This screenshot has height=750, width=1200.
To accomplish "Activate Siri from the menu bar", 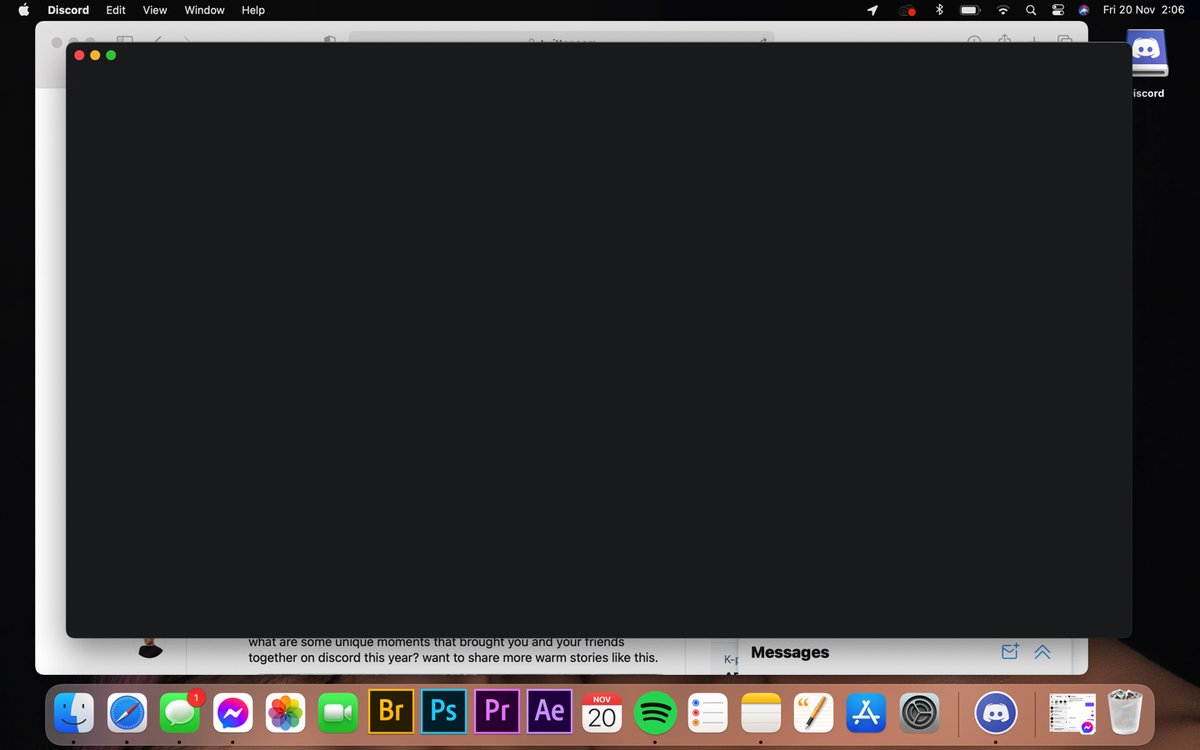I will [1084, 10].
